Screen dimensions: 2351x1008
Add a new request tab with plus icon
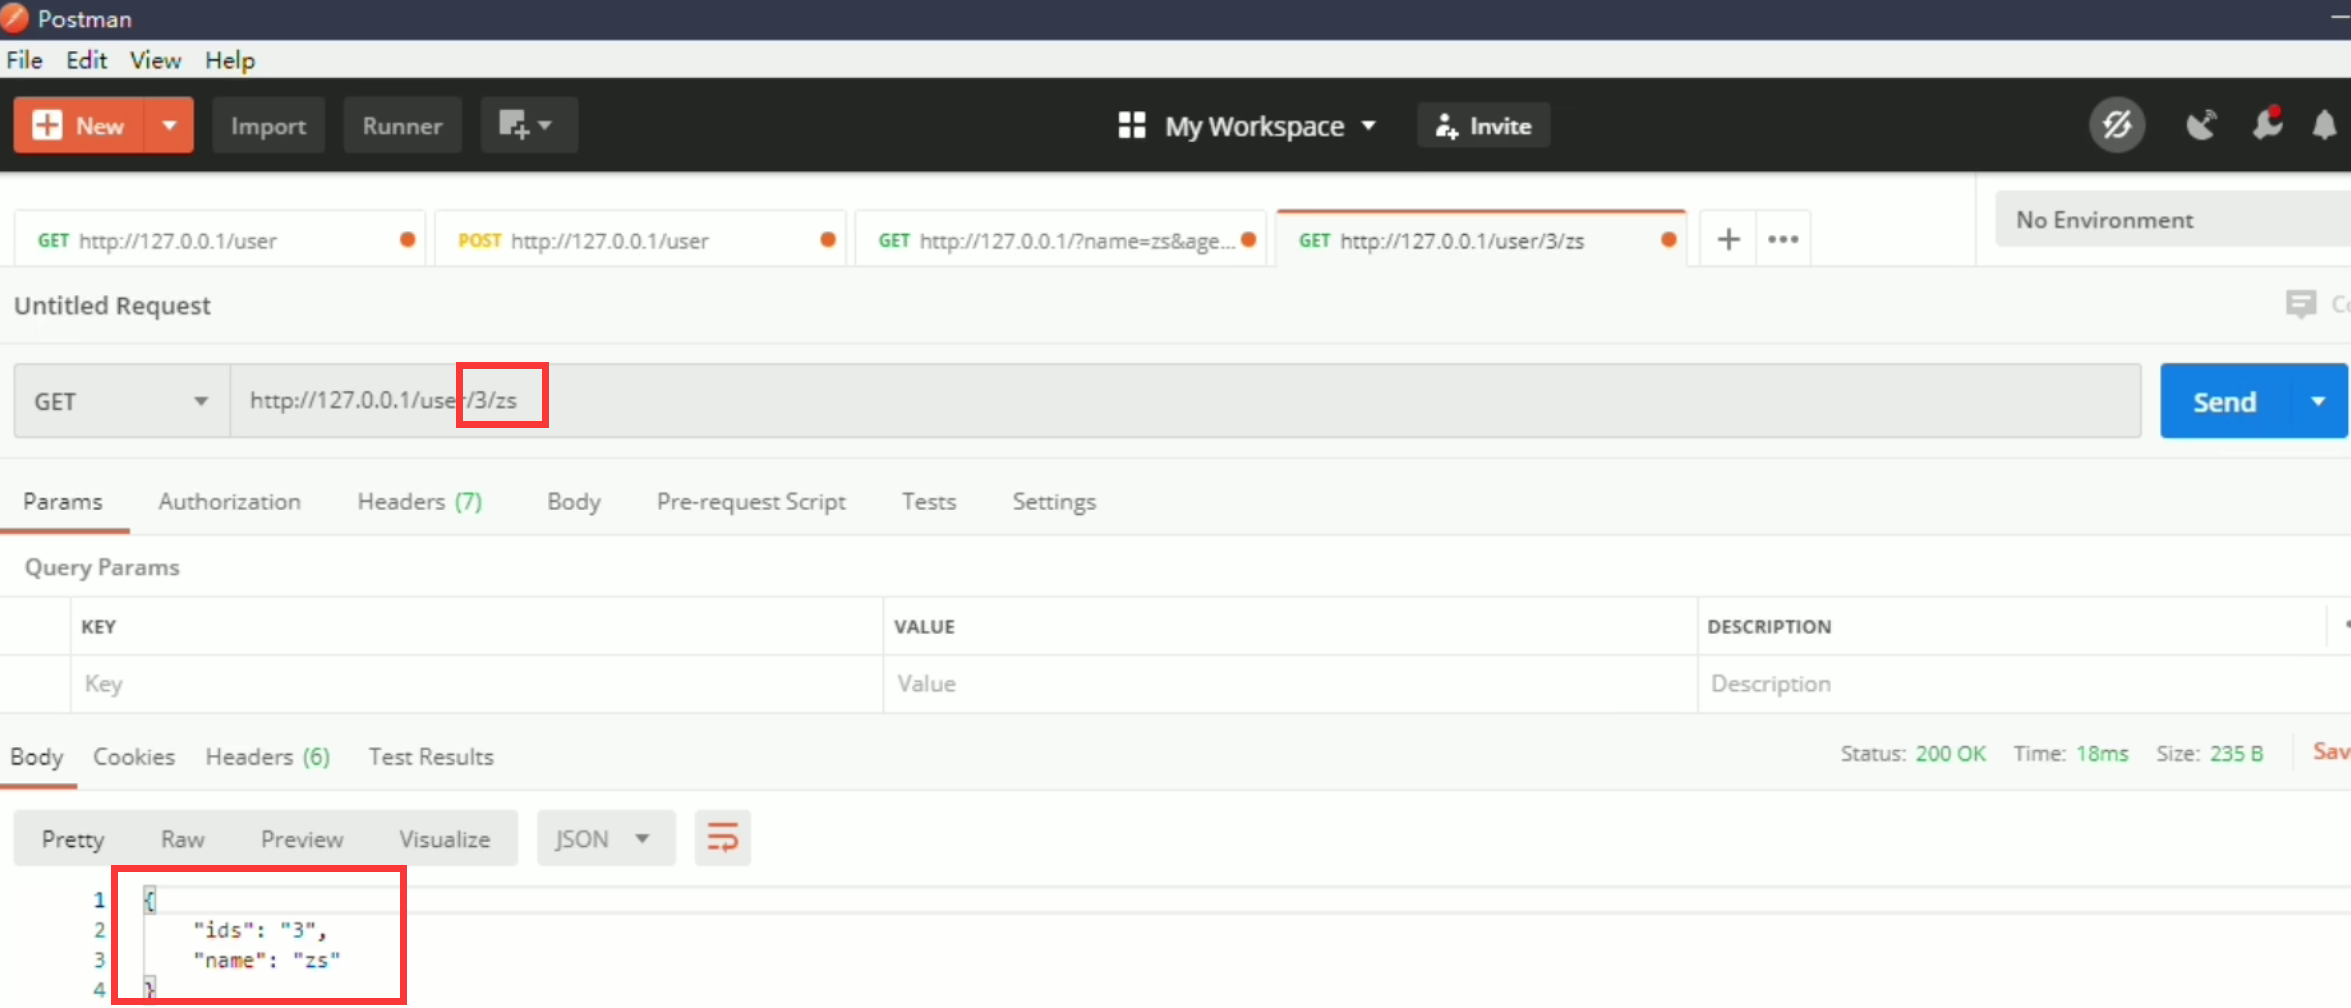(1728, 240)
